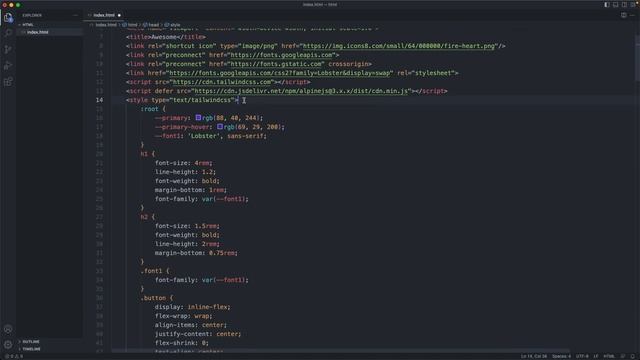Open the Accounts menu icon
The width and height of the screenshot is (640, 360).
tap(8, 329)
